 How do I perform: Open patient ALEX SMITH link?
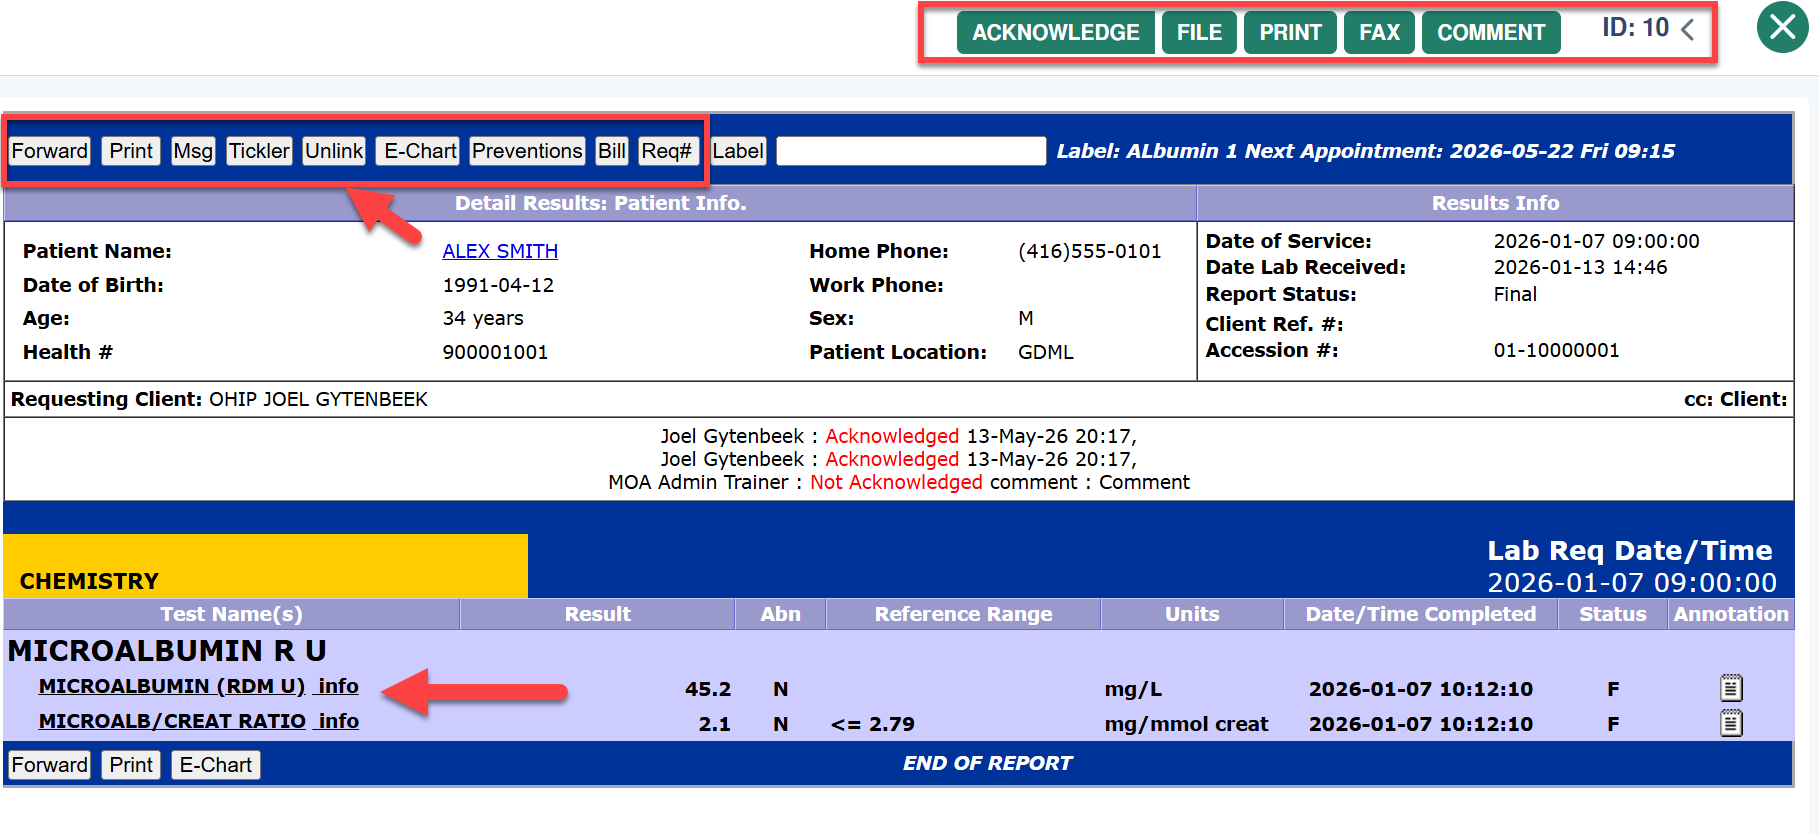tap(500, 251)
